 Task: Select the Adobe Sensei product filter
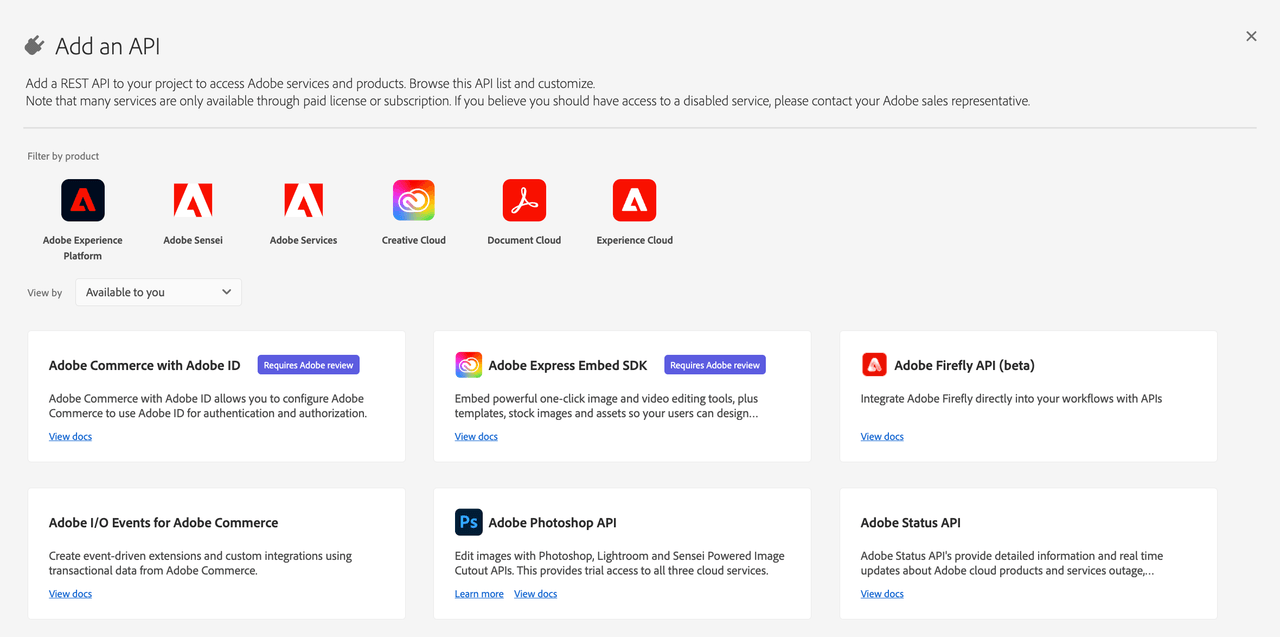pyautogui.click(x=193, y=201)
